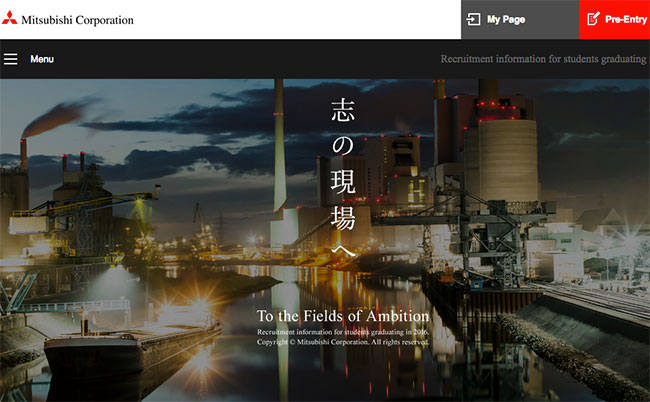Open the red Pre-Entry button
650x402 pixels.
point(614,19)
